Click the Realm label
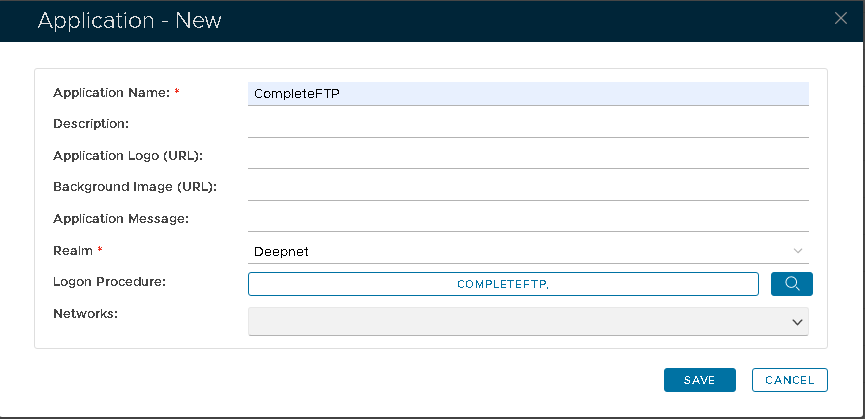865x419 pixels. [72, 249]
